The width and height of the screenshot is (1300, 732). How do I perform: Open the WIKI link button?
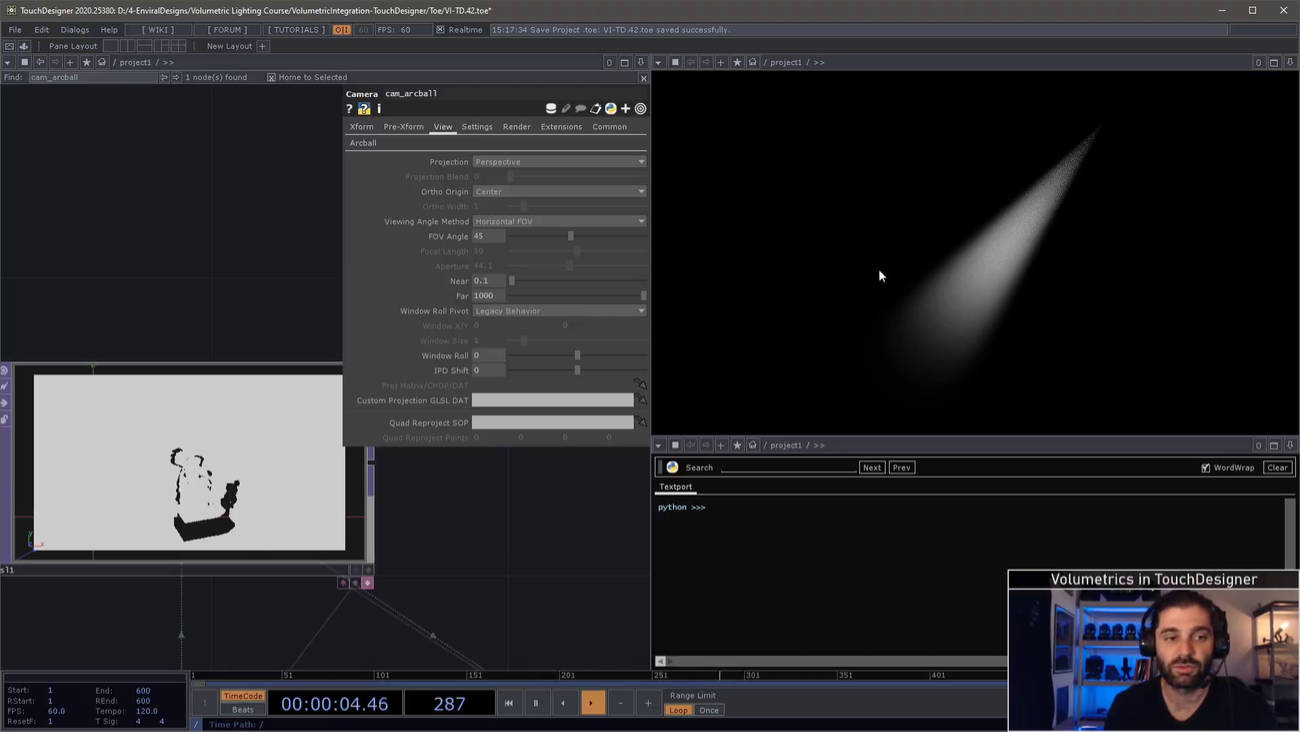(158, 30)
